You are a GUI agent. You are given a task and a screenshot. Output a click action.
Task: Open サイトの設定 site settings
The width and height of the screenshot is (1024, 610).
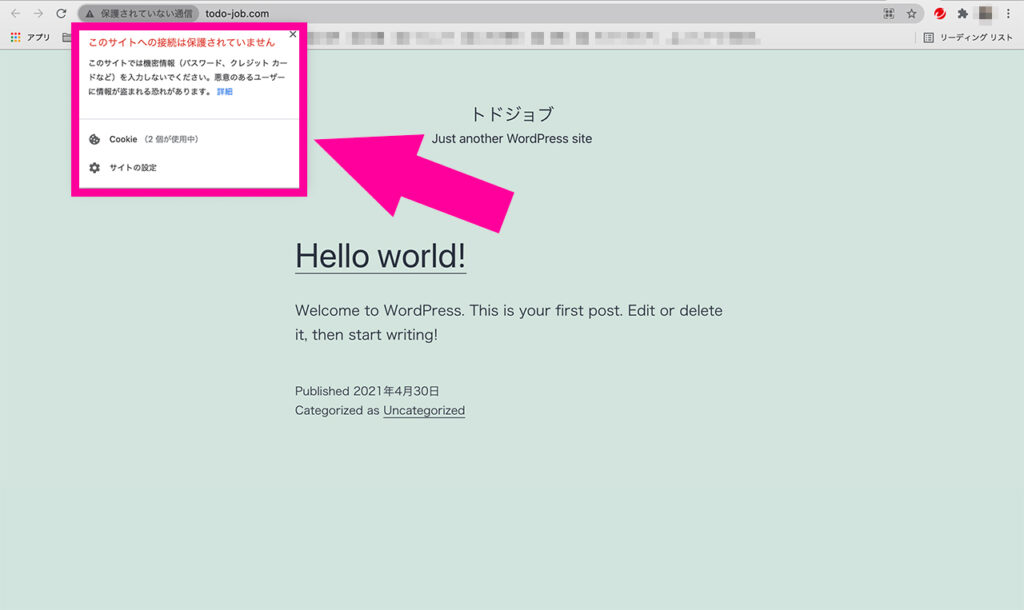189,167
